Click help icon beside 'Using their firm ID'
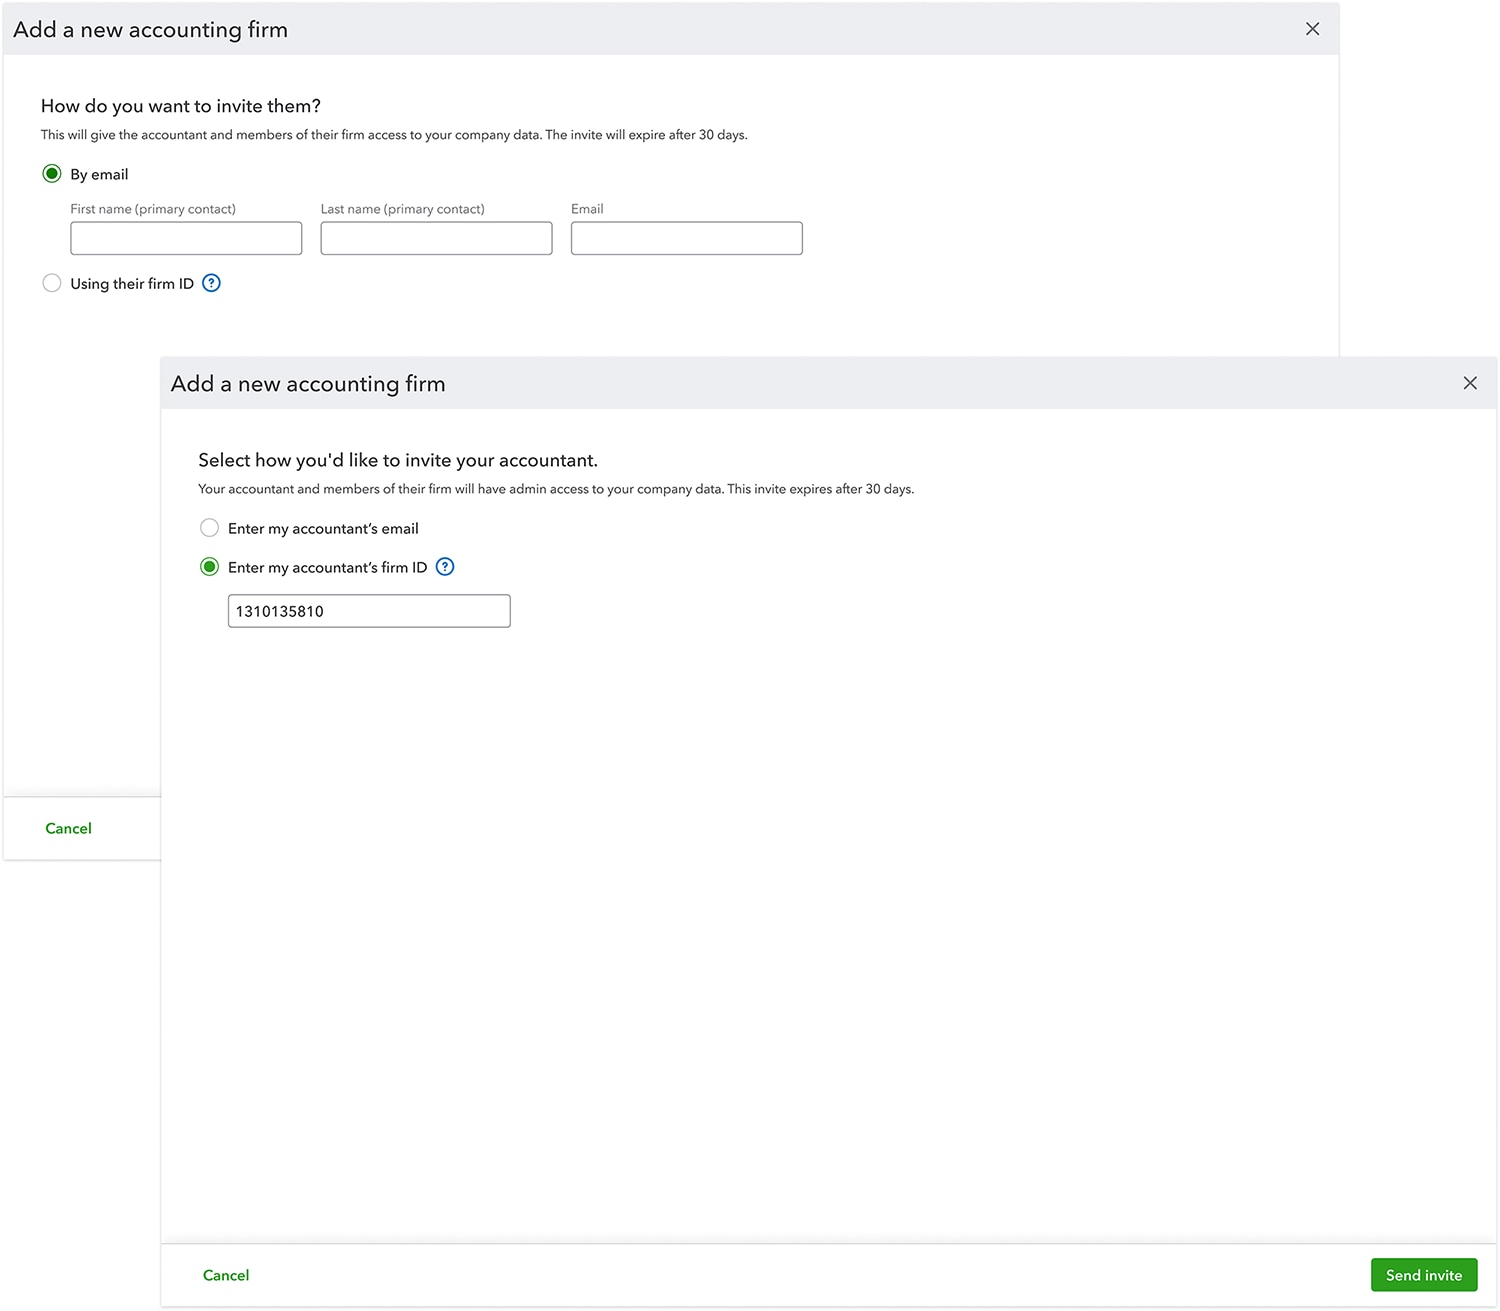The image size is (1500, 1311). click(x=211, y=283)
